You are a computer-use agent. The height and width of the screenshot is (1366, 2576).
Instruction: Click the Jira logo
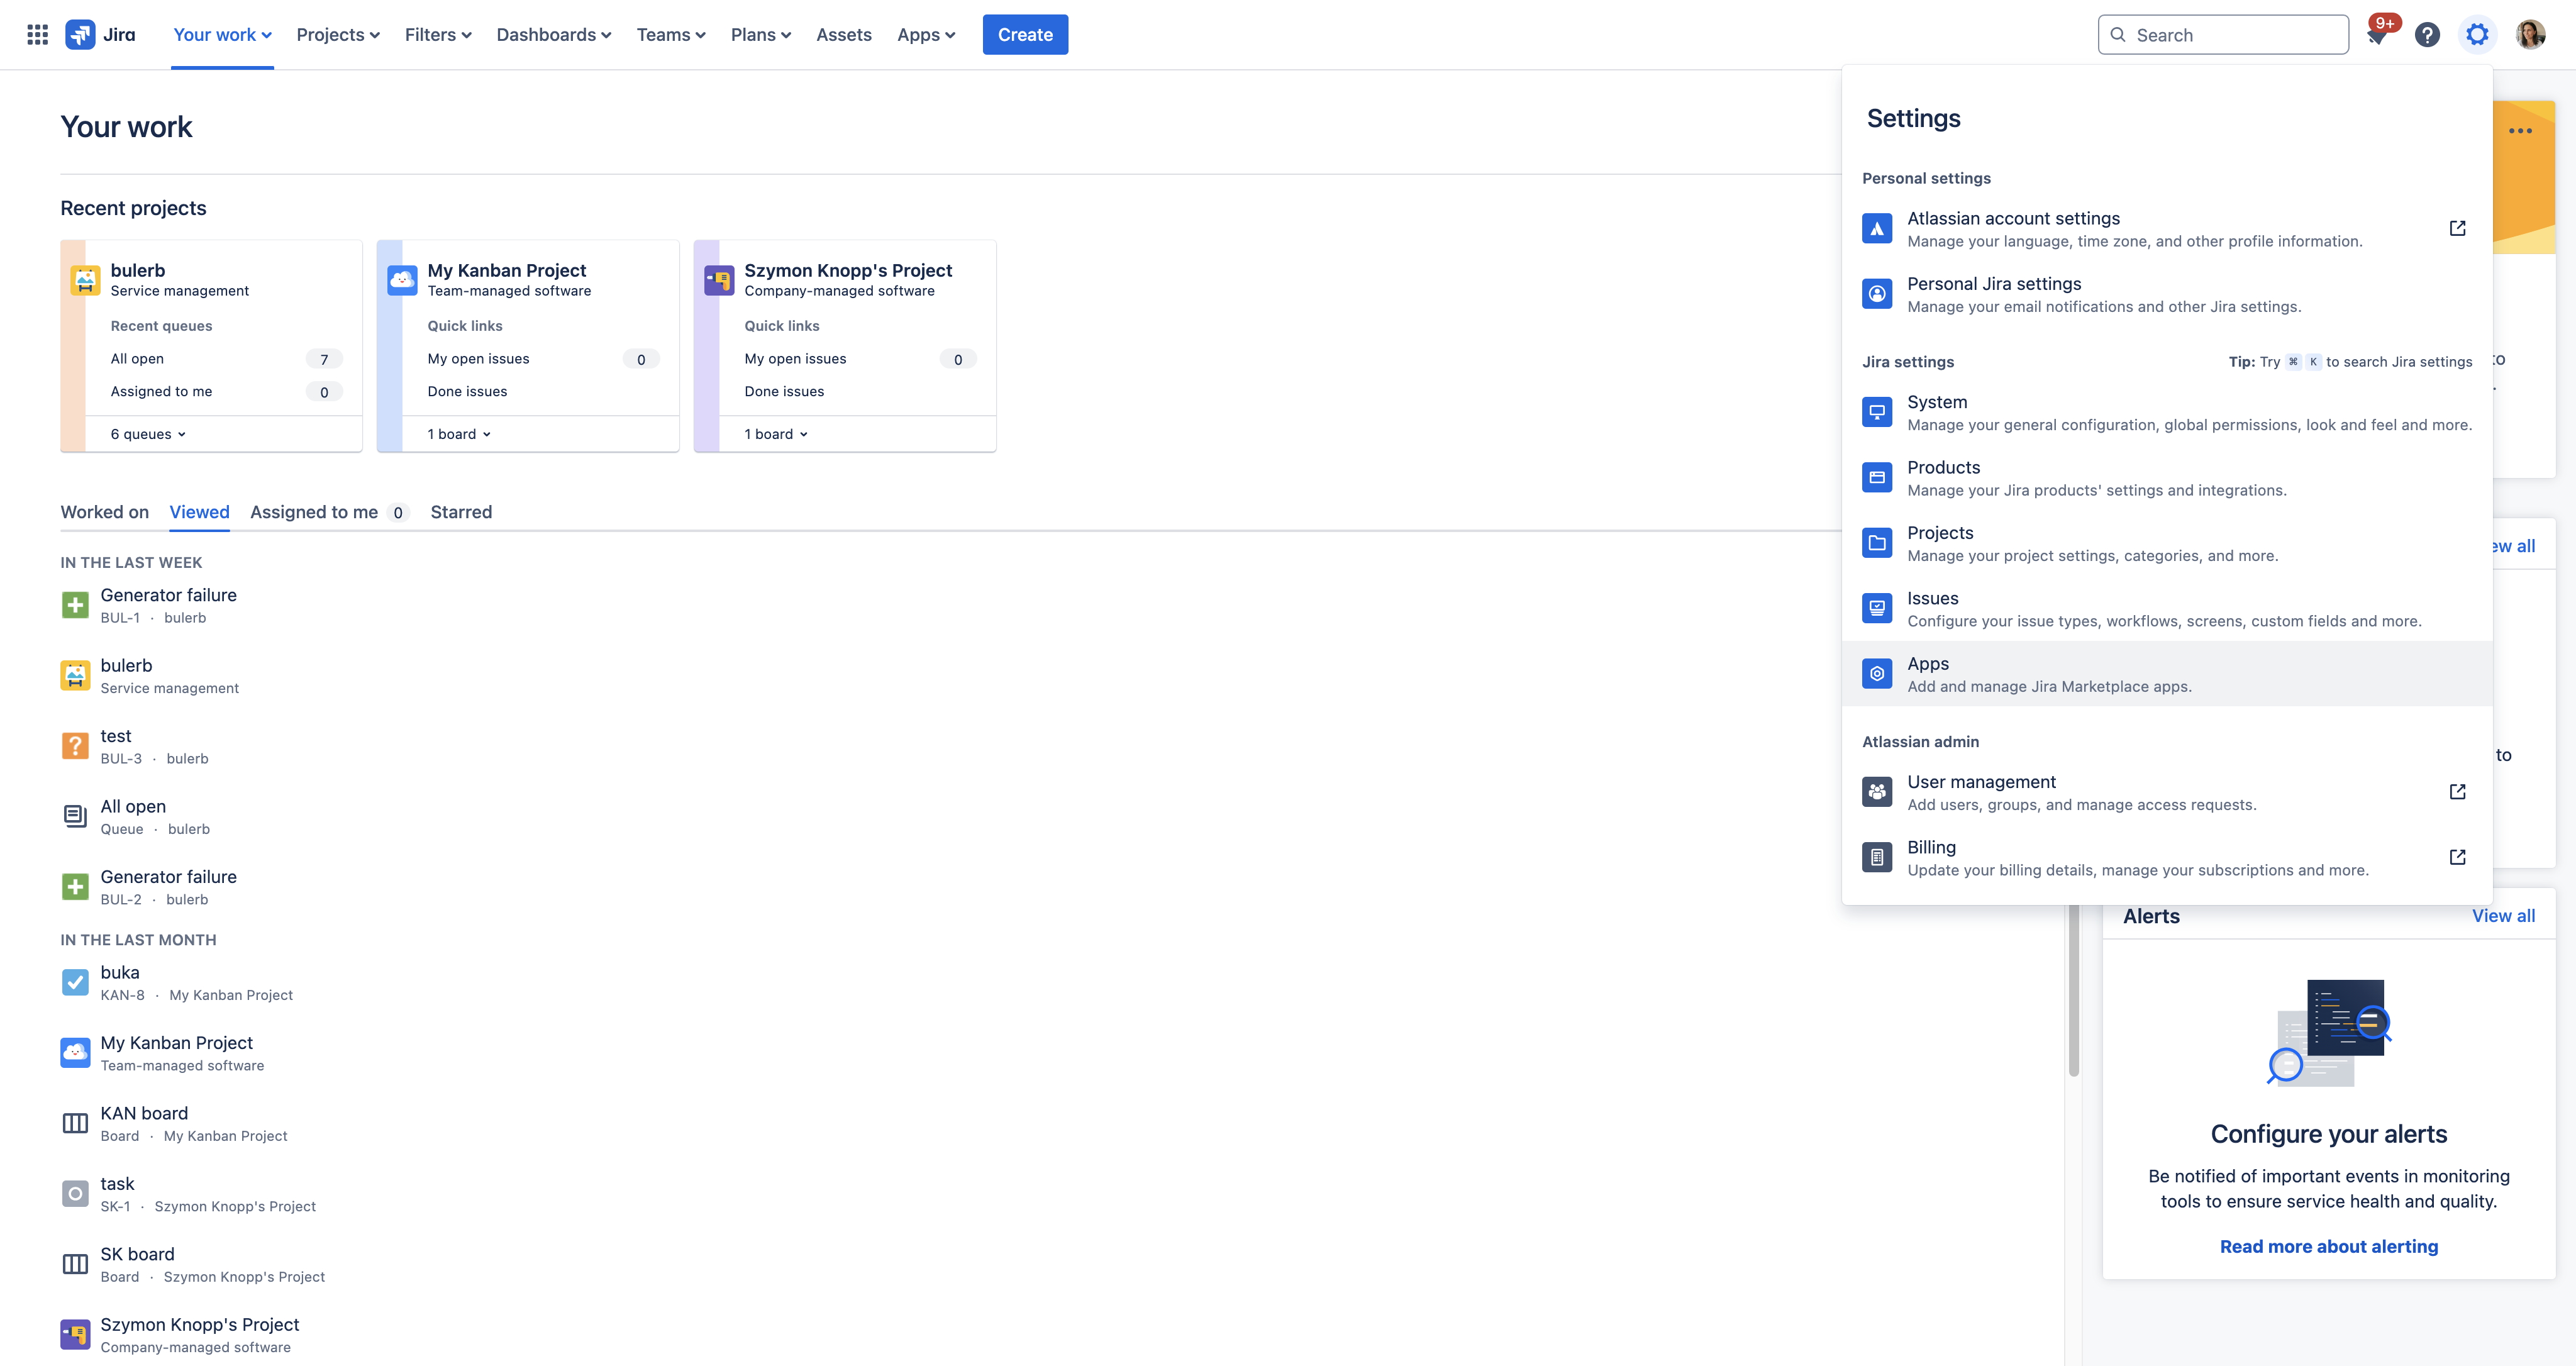pyautogui.click(x=100, y=35)
